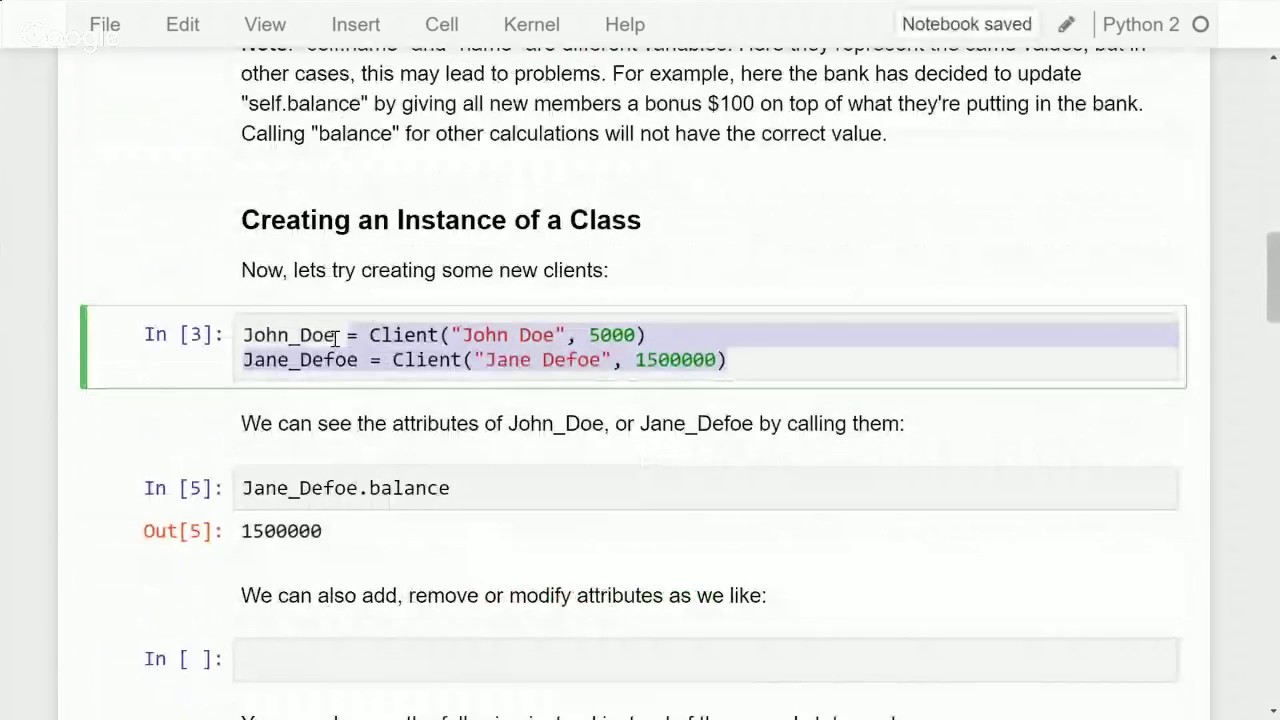Click the In [5] prompt label
This screenshot has height=720, width=1280.
click(183, 488)
